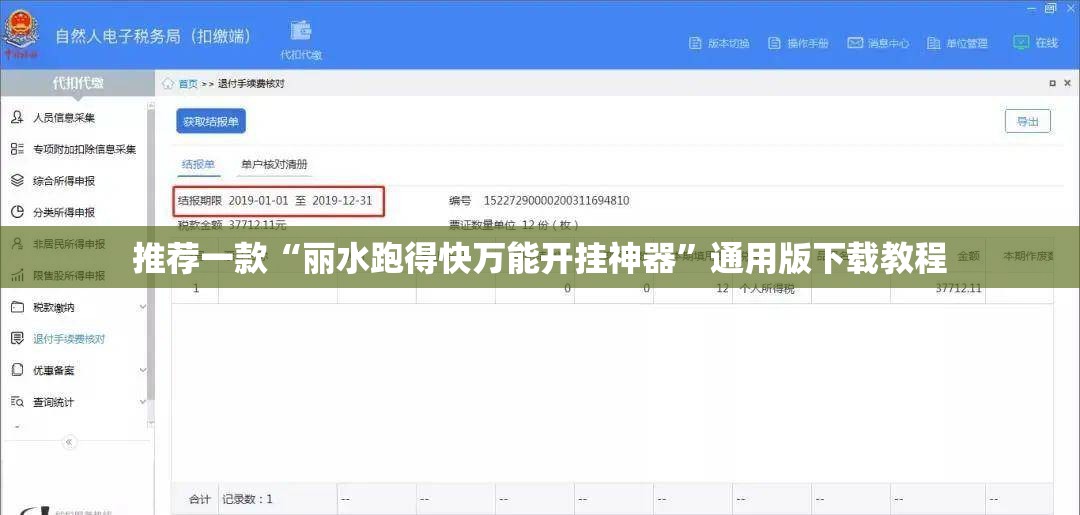Image resolution: width=1080 pixels, height=515 pixels.
Task: Collapse sidebar with double-arrow button
Action: (x=70, y=442)
